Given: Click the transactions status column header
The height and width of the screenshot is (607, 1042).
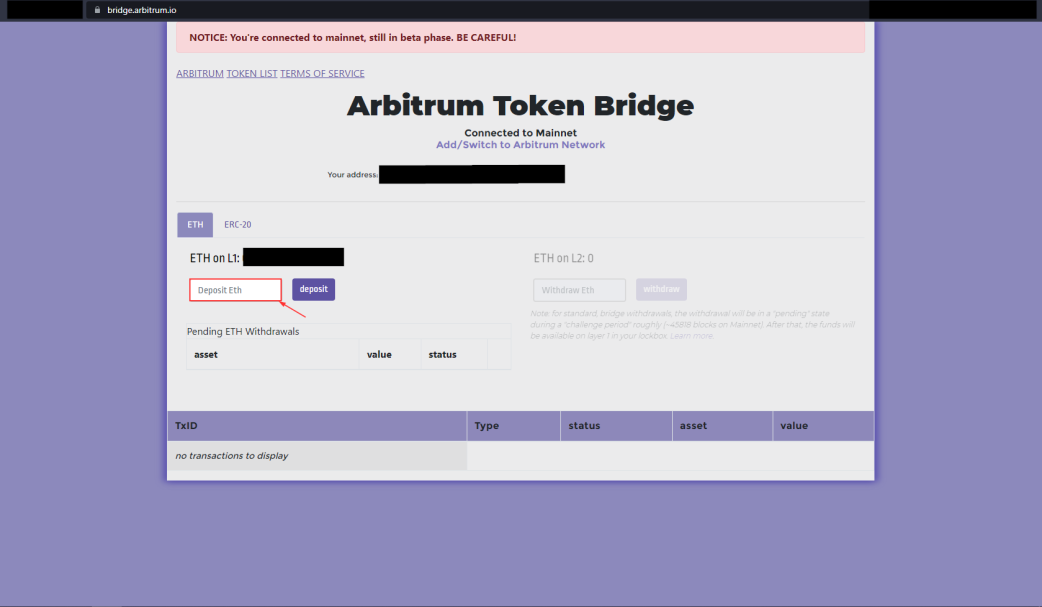Looking at the screenshot, I should point(616,425).
